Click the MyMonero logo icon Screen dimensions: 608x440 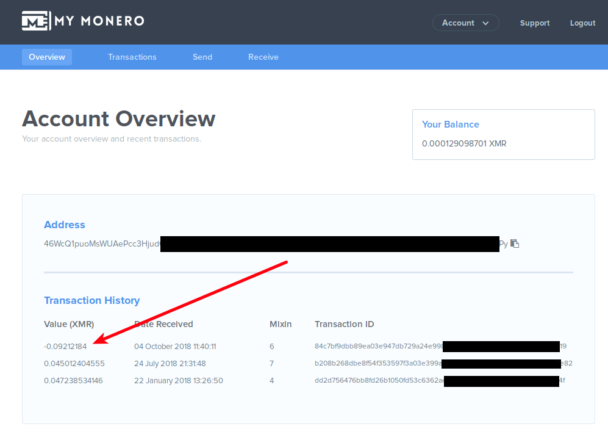(x=36, y=21)
